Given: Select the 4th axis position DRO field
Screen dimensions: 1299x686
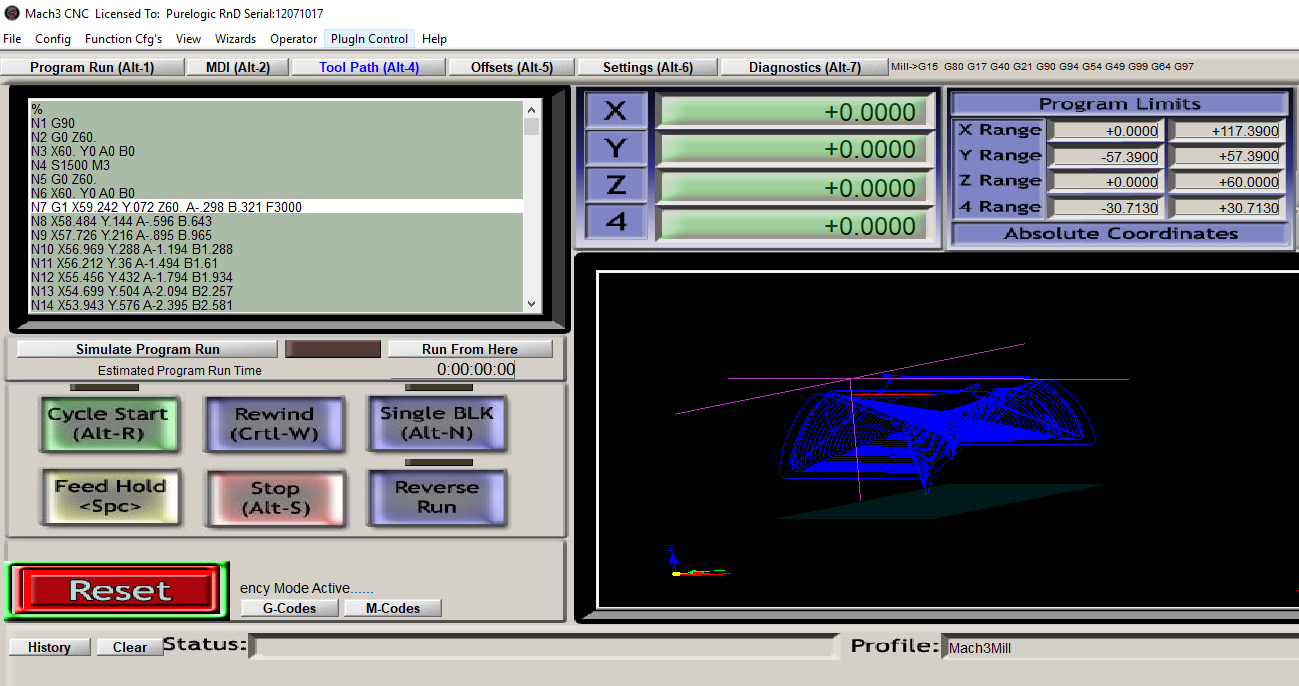Looking at the screenshot, I should coord(793,225).
